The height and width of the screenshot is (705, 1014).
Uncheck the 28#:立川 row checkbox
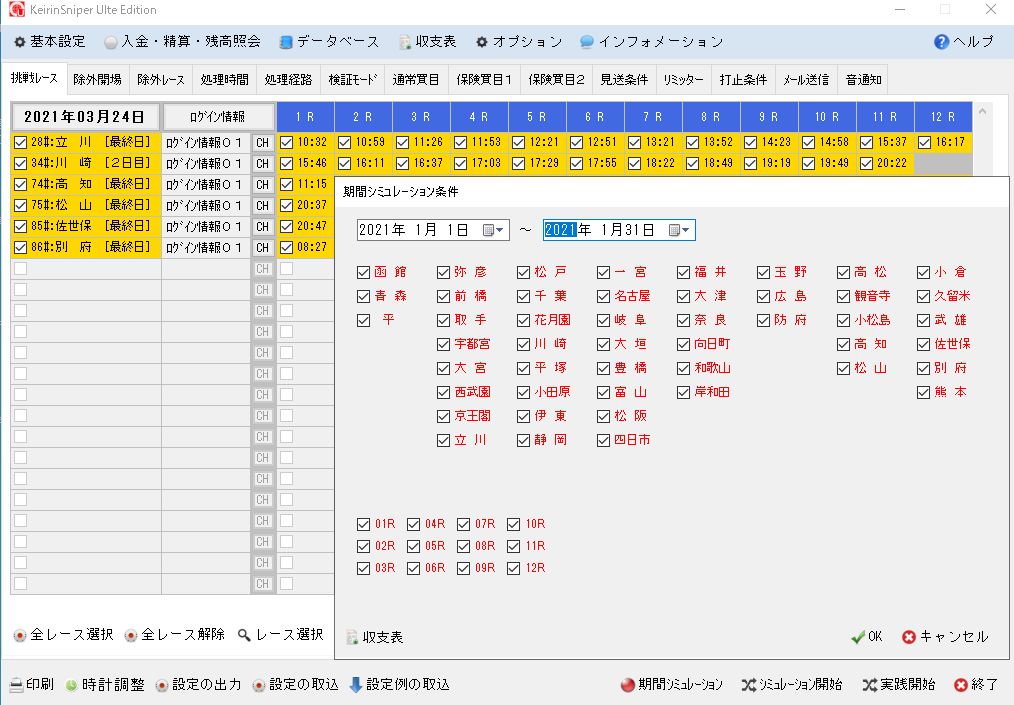click(x=20, y=142)
